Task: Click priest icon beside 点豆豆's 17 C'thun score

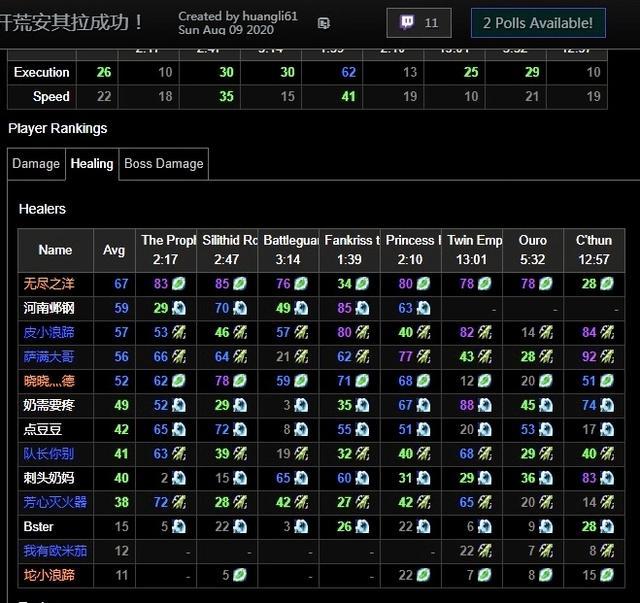Action: 607,429
